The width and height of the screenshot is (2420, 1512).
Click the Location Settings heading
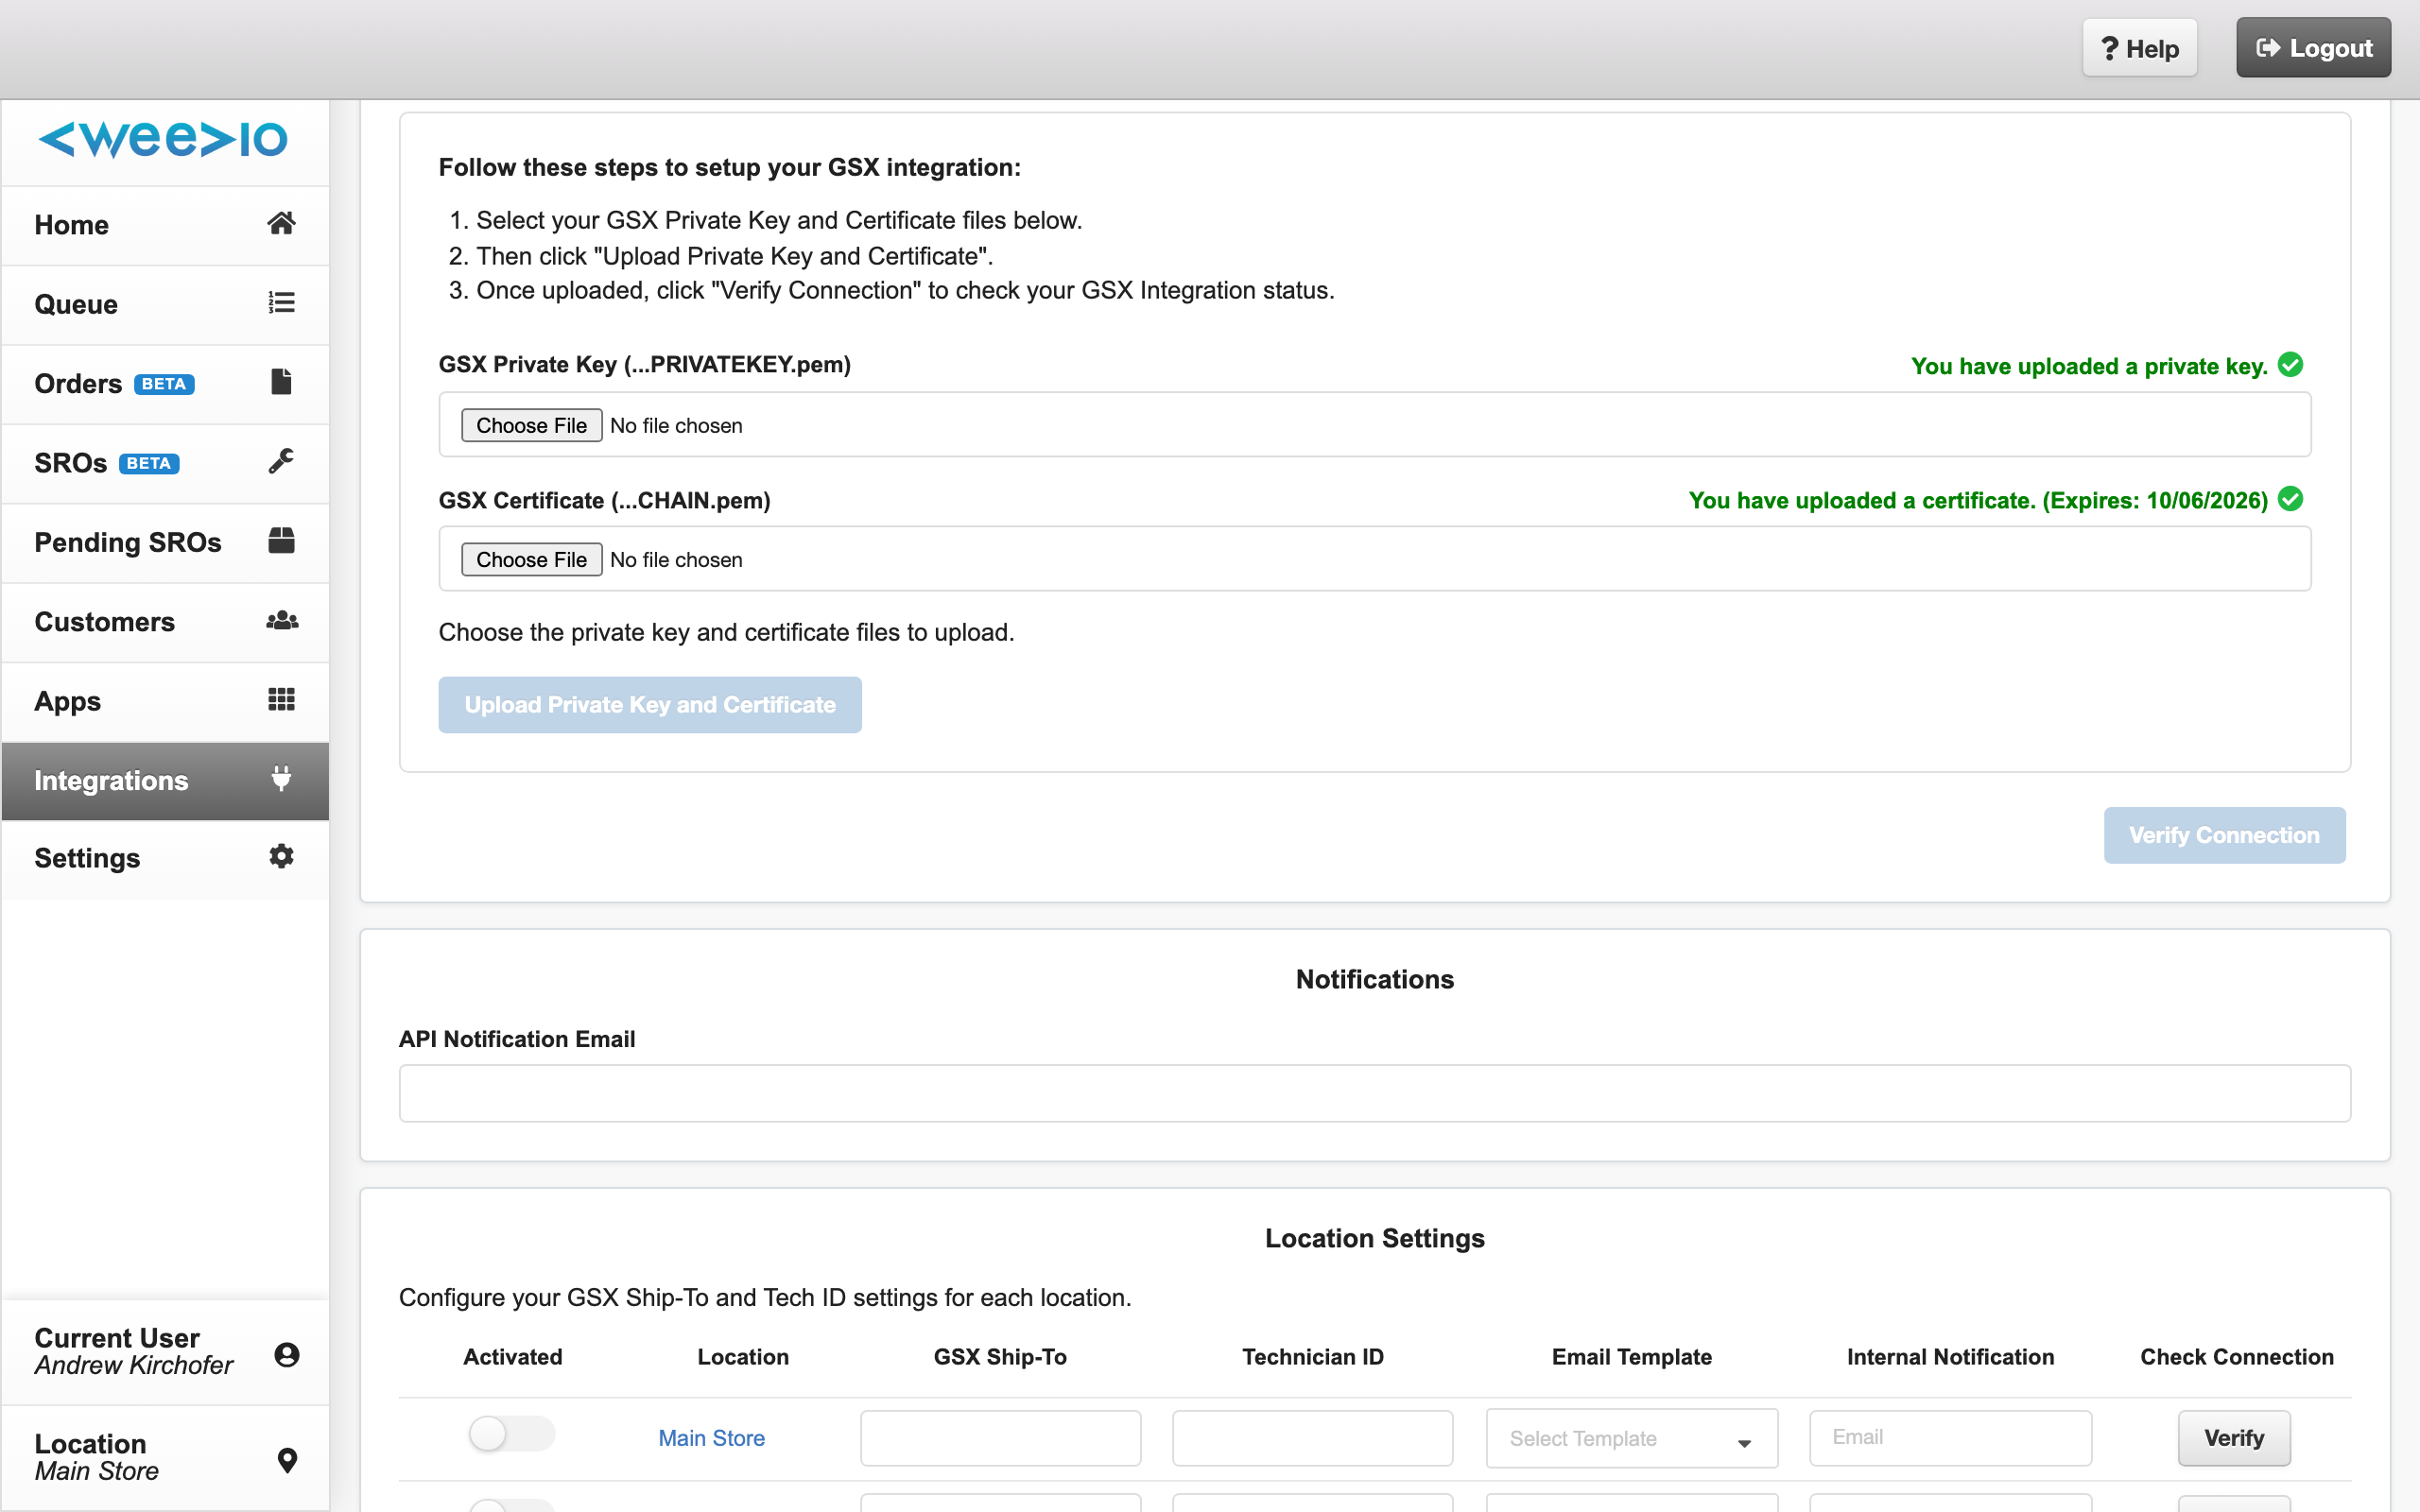1375,1238
